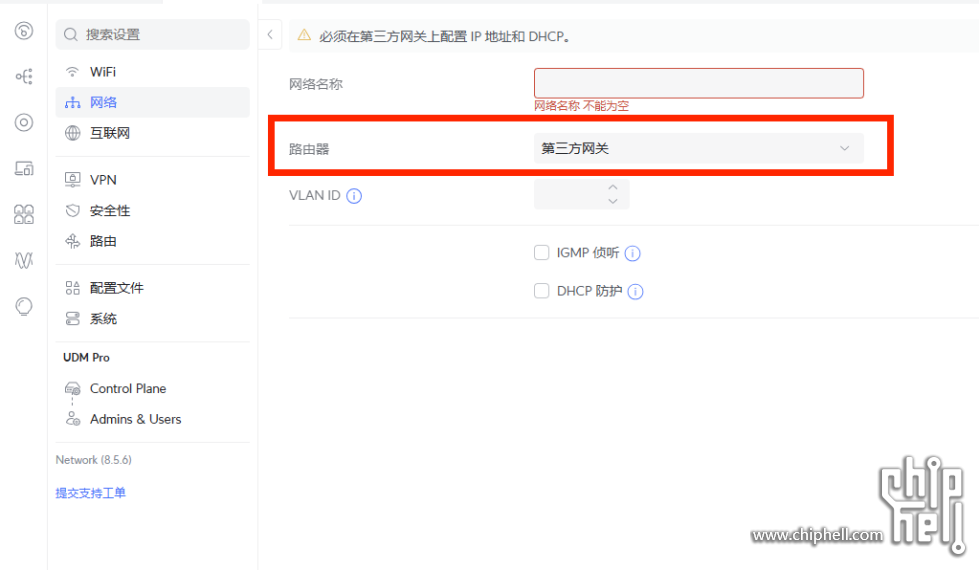Enable the DHCP 防护 checkbox
The height and width of the screenshot is (570, 979).
coord(541,291)
